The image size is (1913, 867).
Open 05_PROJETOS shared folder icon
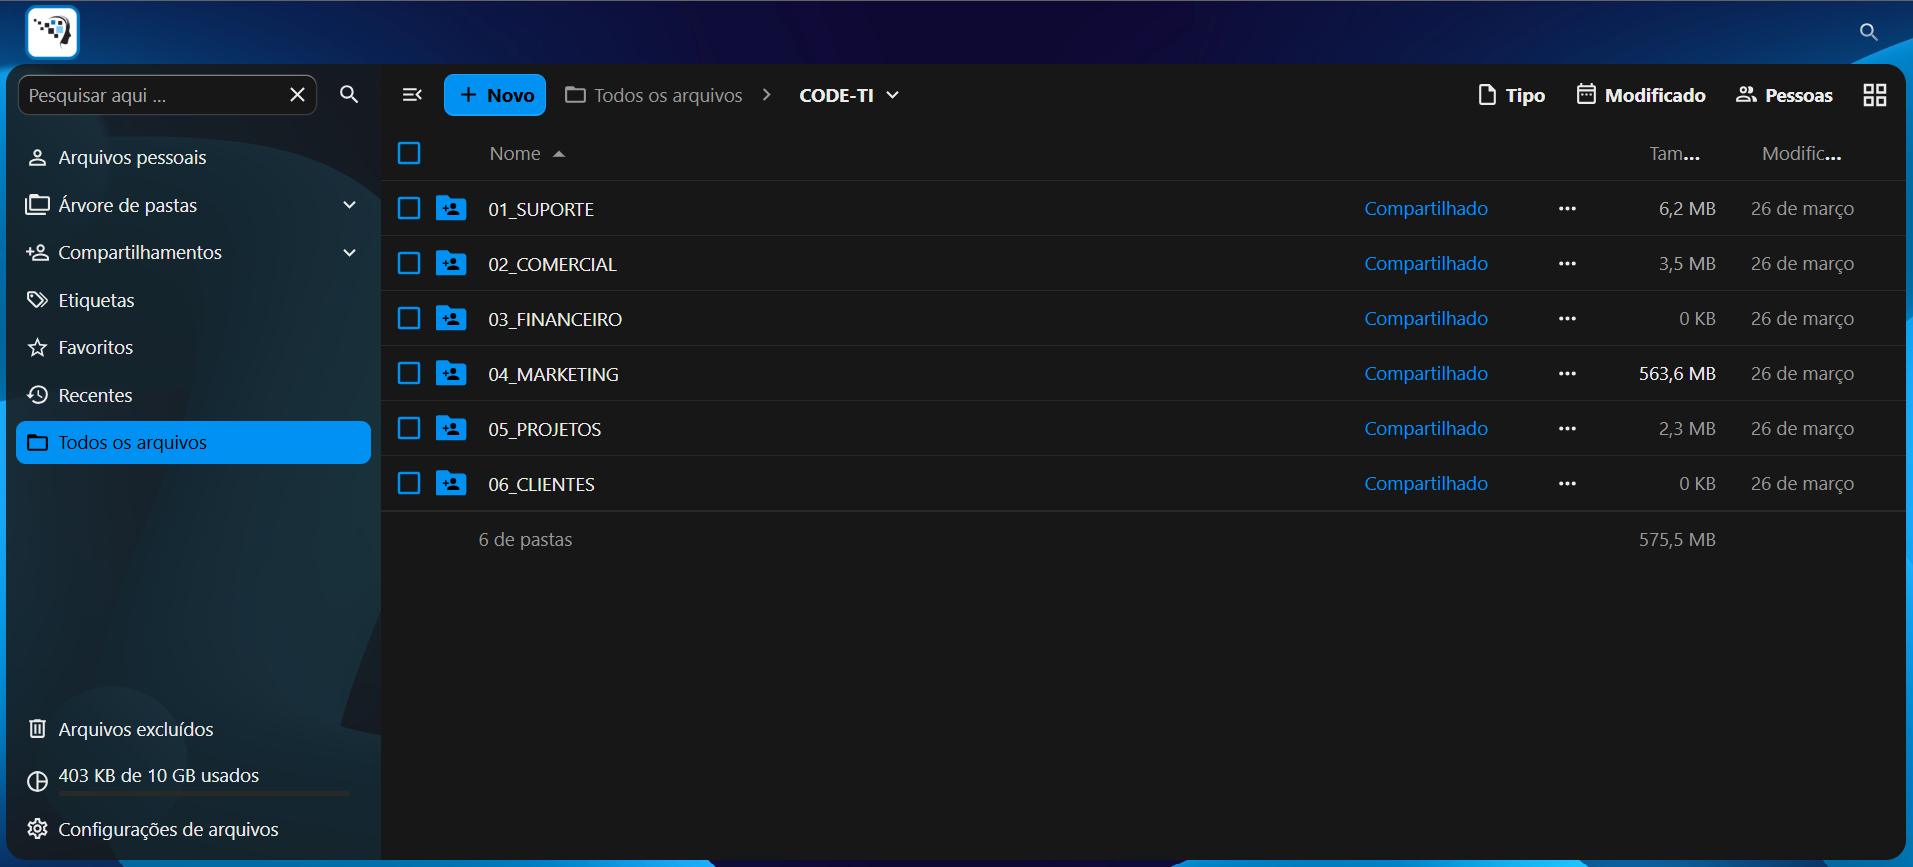pos(451,428)
